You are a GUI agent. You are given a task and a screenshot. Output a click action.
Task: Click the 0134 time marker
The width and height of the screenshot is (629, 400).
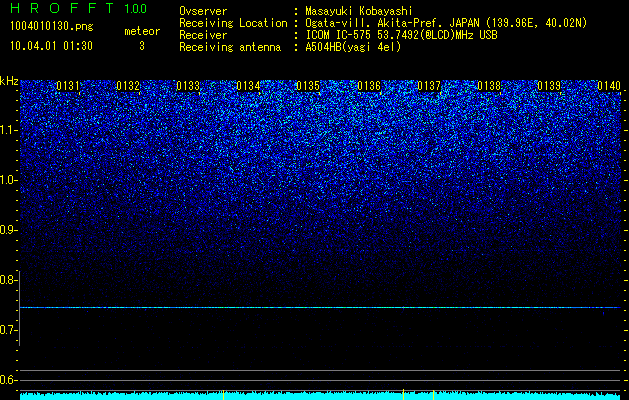[x=248, y=86]
